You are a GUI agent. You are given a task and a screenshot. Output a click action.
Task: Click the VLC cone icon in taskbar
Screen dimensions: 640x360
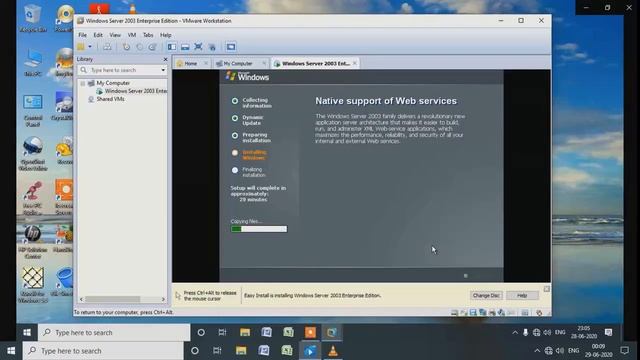point(333,351)
